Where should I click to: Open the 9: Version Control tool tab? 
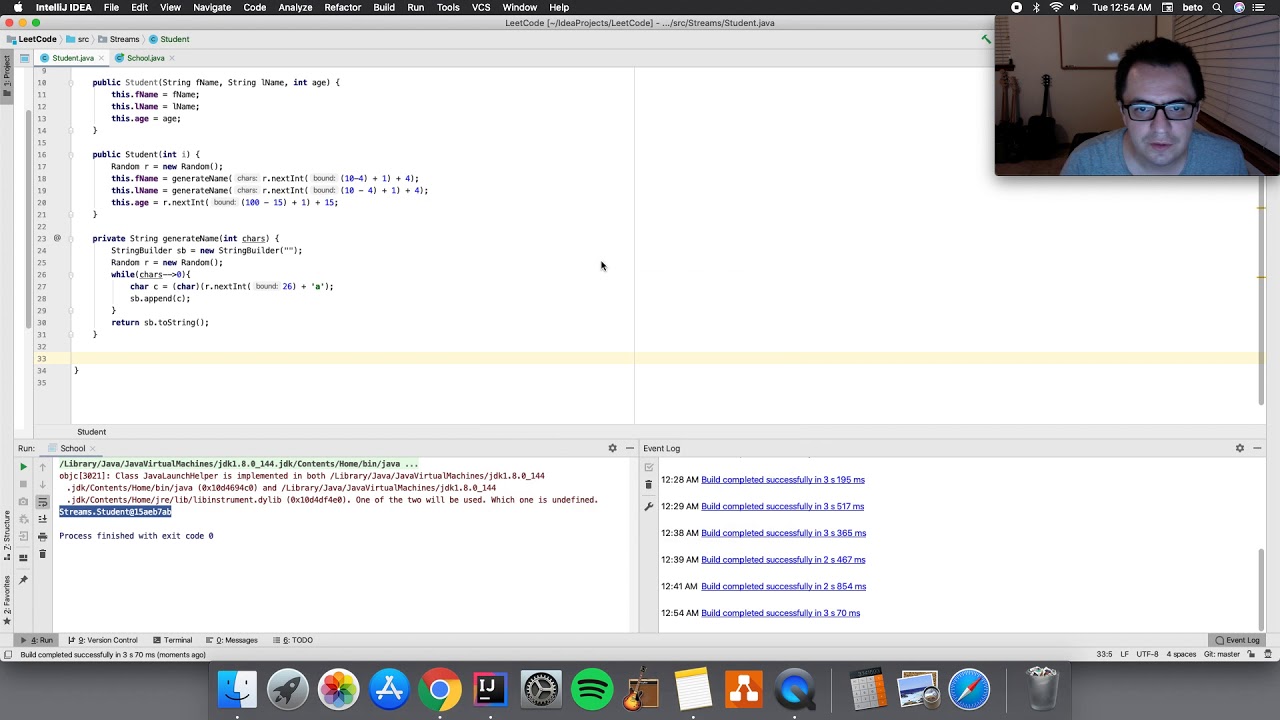[x=103, y=640]
